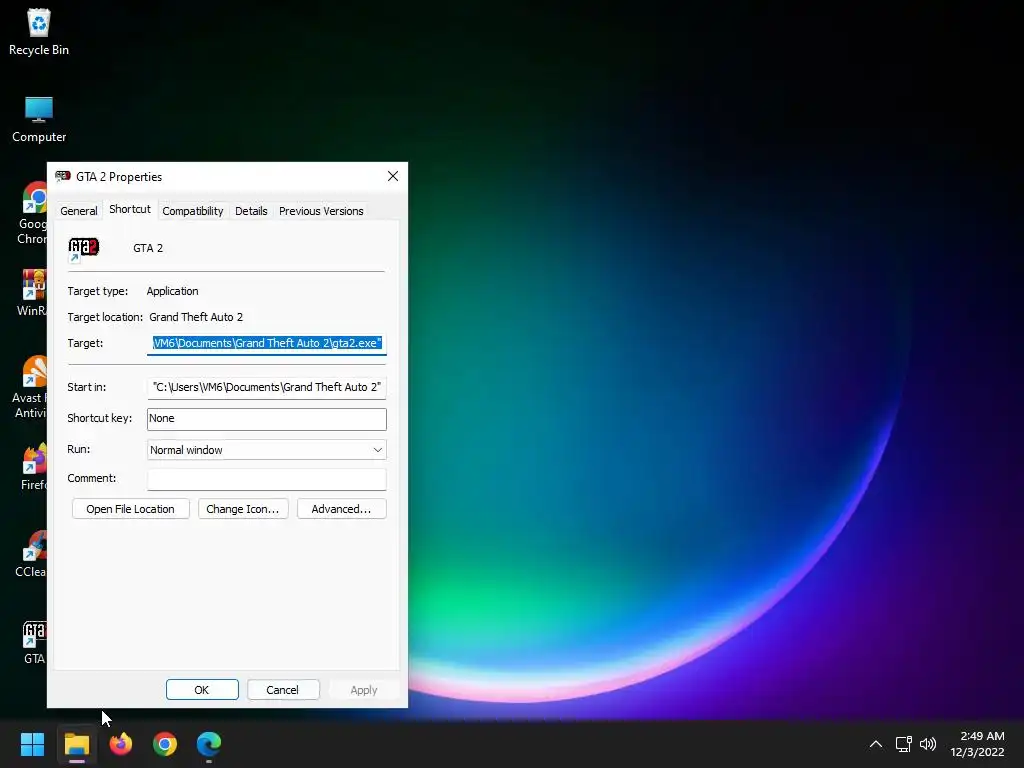The height and width of the screenshot is (768, 1024).
Task: Click into the Start in field
Action: (266, 387)
